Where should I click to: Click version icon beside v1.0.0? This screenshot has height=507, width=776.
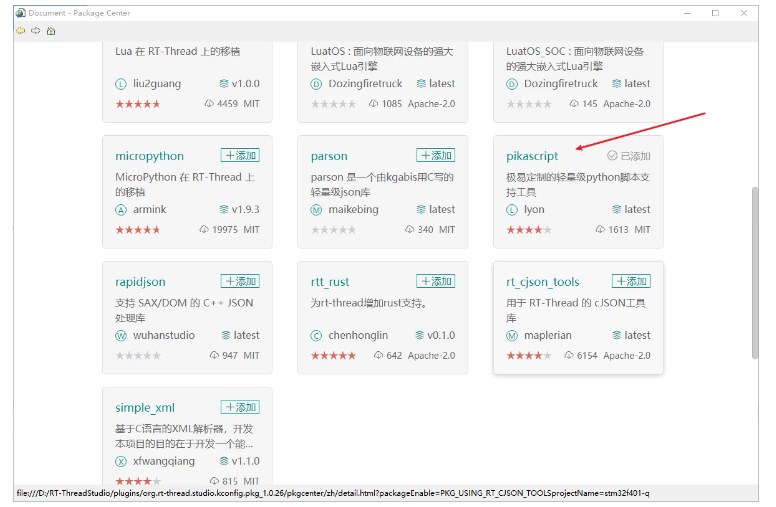224,84
